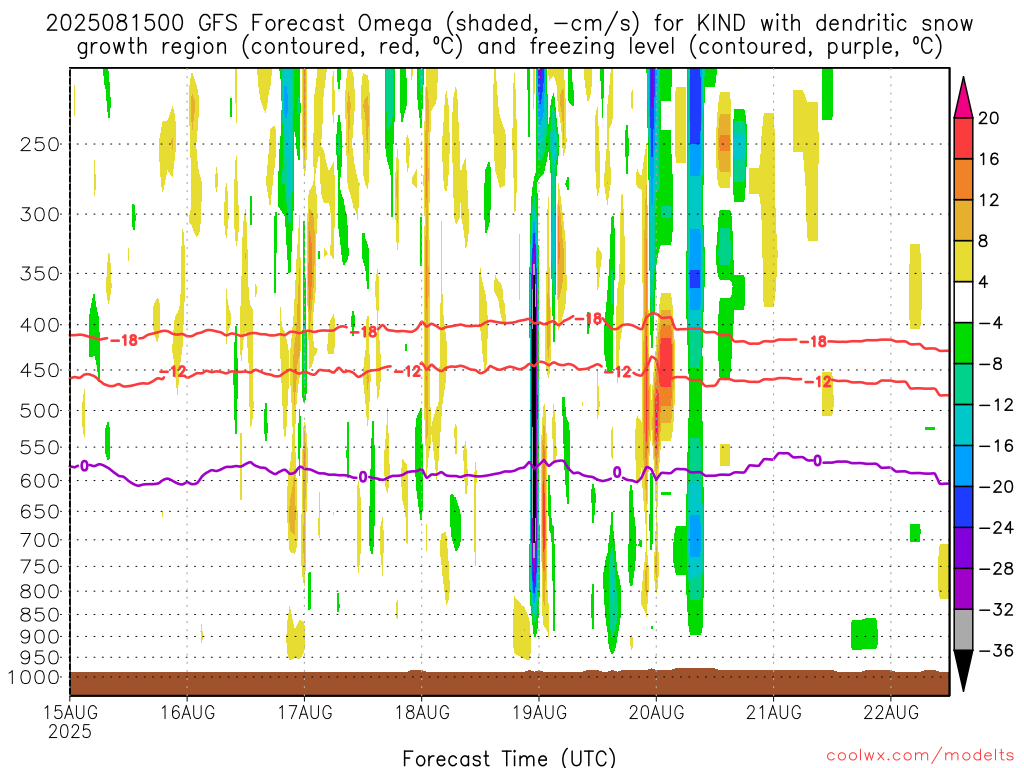
Task: Click the 550 pressure level label
Action: [x=40, y=447]
